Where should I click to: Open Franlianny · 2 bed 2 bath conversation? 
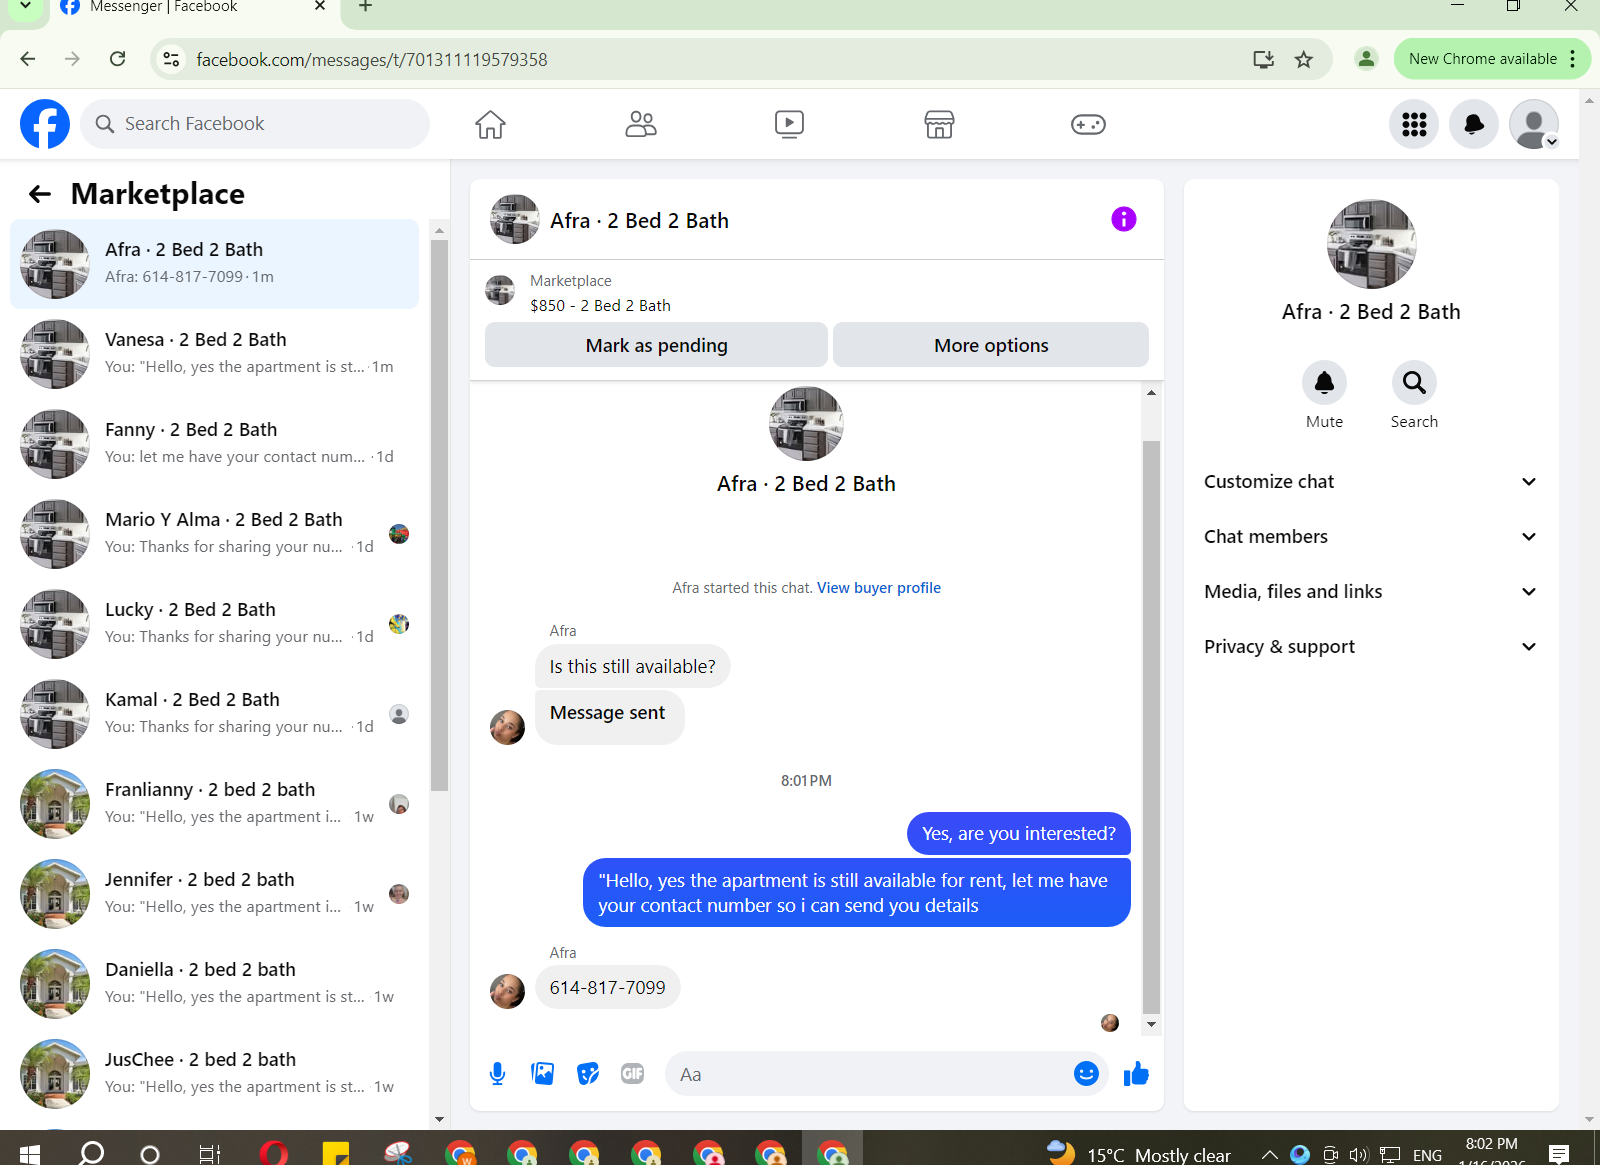(x=215, y=804)
